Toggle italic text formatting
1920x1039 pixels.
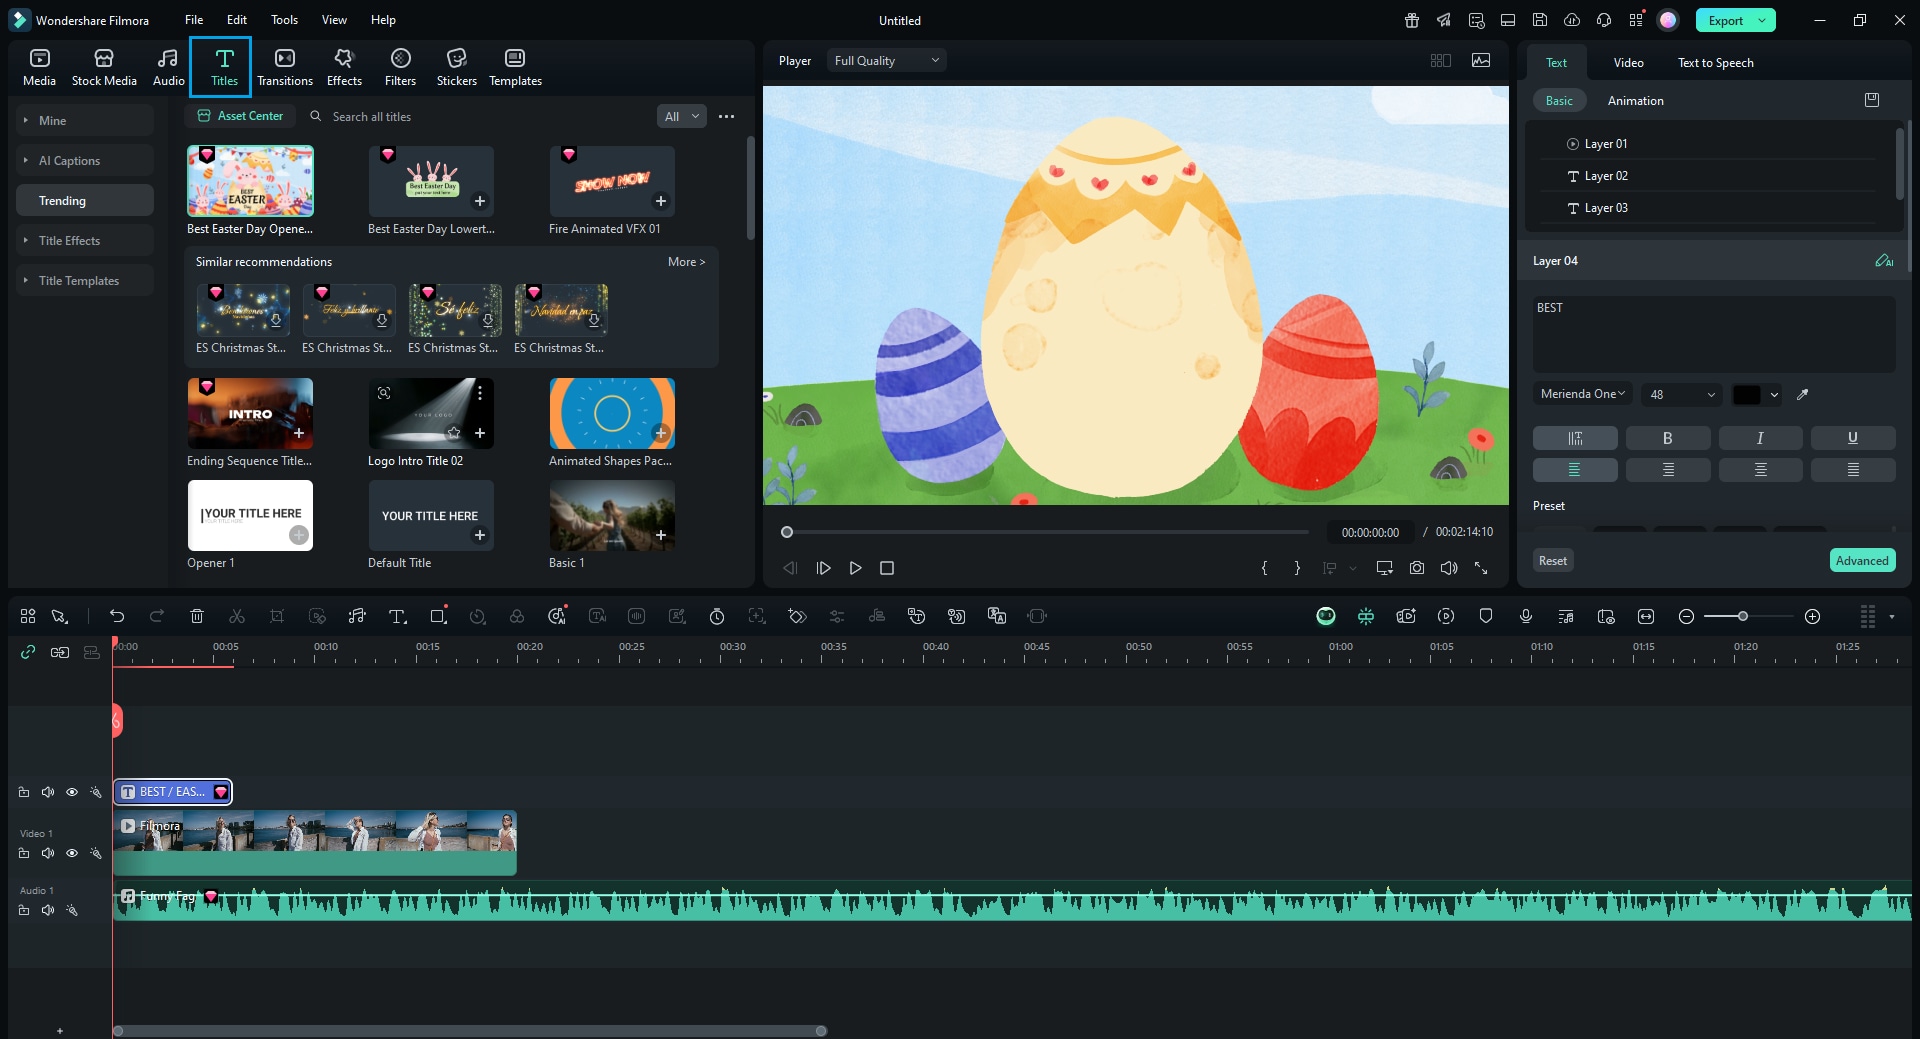1760,438
